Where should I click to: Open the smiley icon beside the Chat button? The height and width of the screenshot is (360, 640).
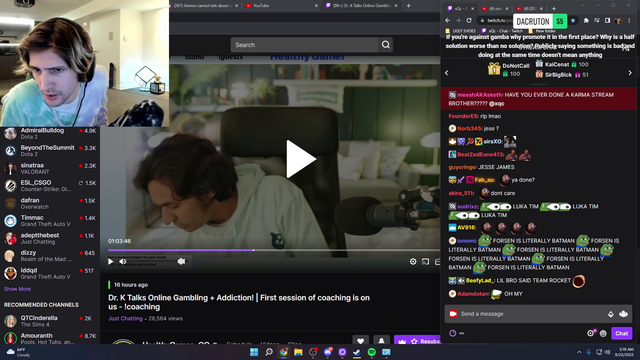[603, 333]
